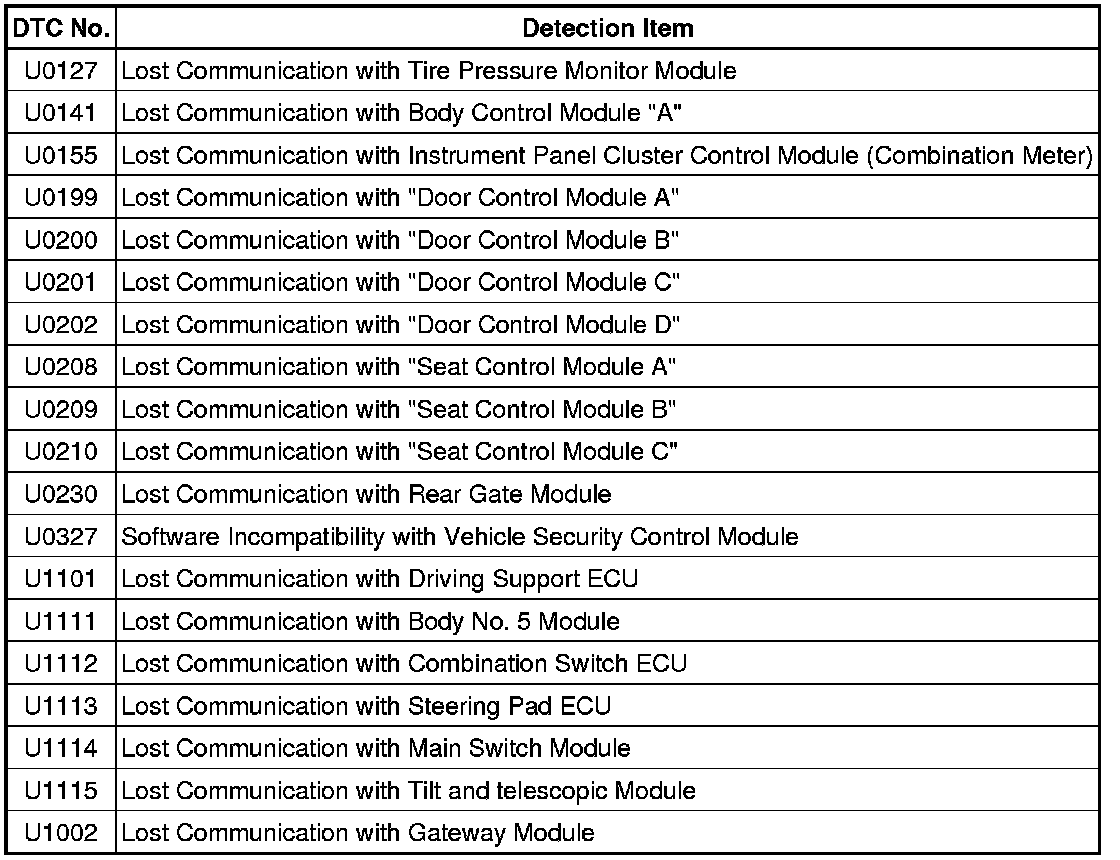The width and height of the screenshot is (1120, 860).
Task: Click the Door Control Module A row text
Action: pyautogui.click(x=401, y=198)
